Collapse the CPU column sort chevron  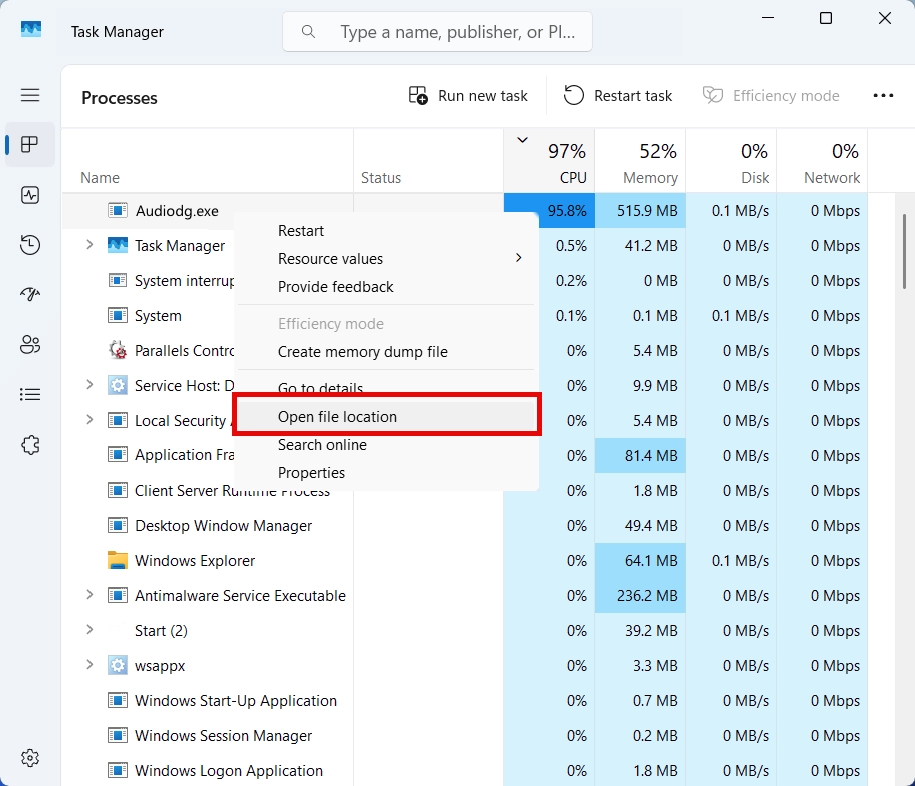coord(522,141)
